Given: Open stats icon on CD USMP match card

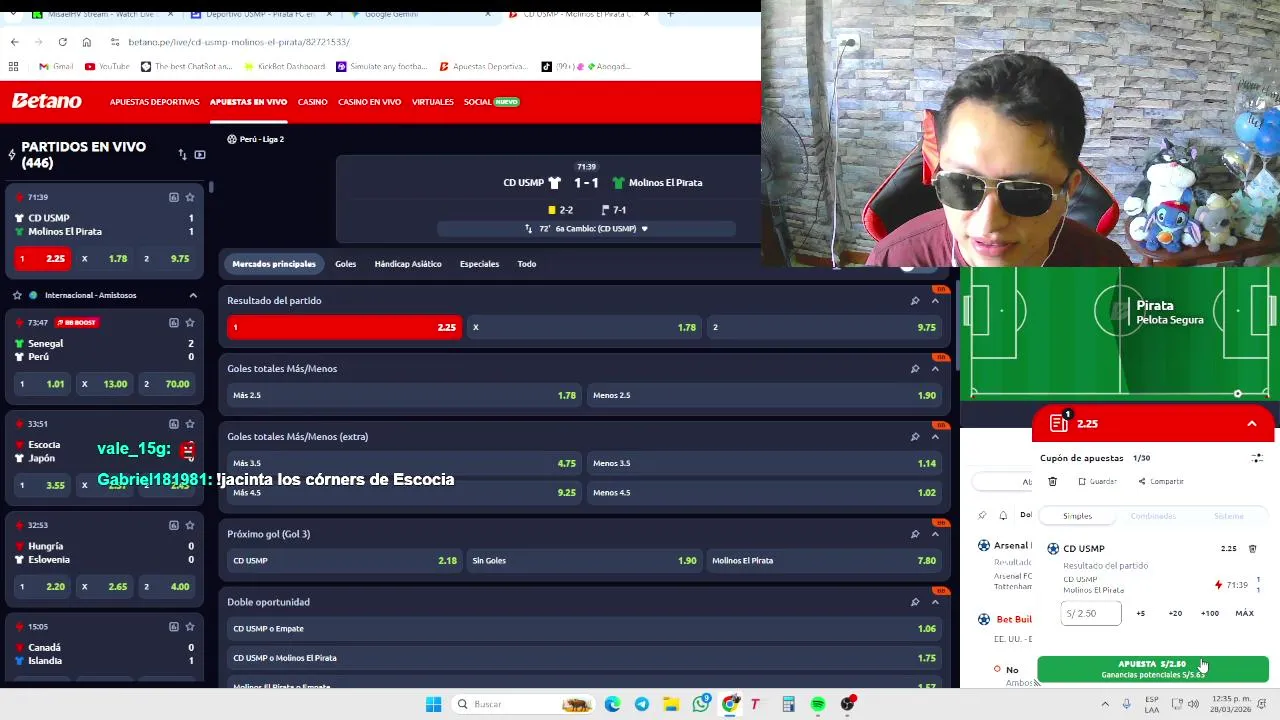Looking at the screenshot, I should click(173, 197).
